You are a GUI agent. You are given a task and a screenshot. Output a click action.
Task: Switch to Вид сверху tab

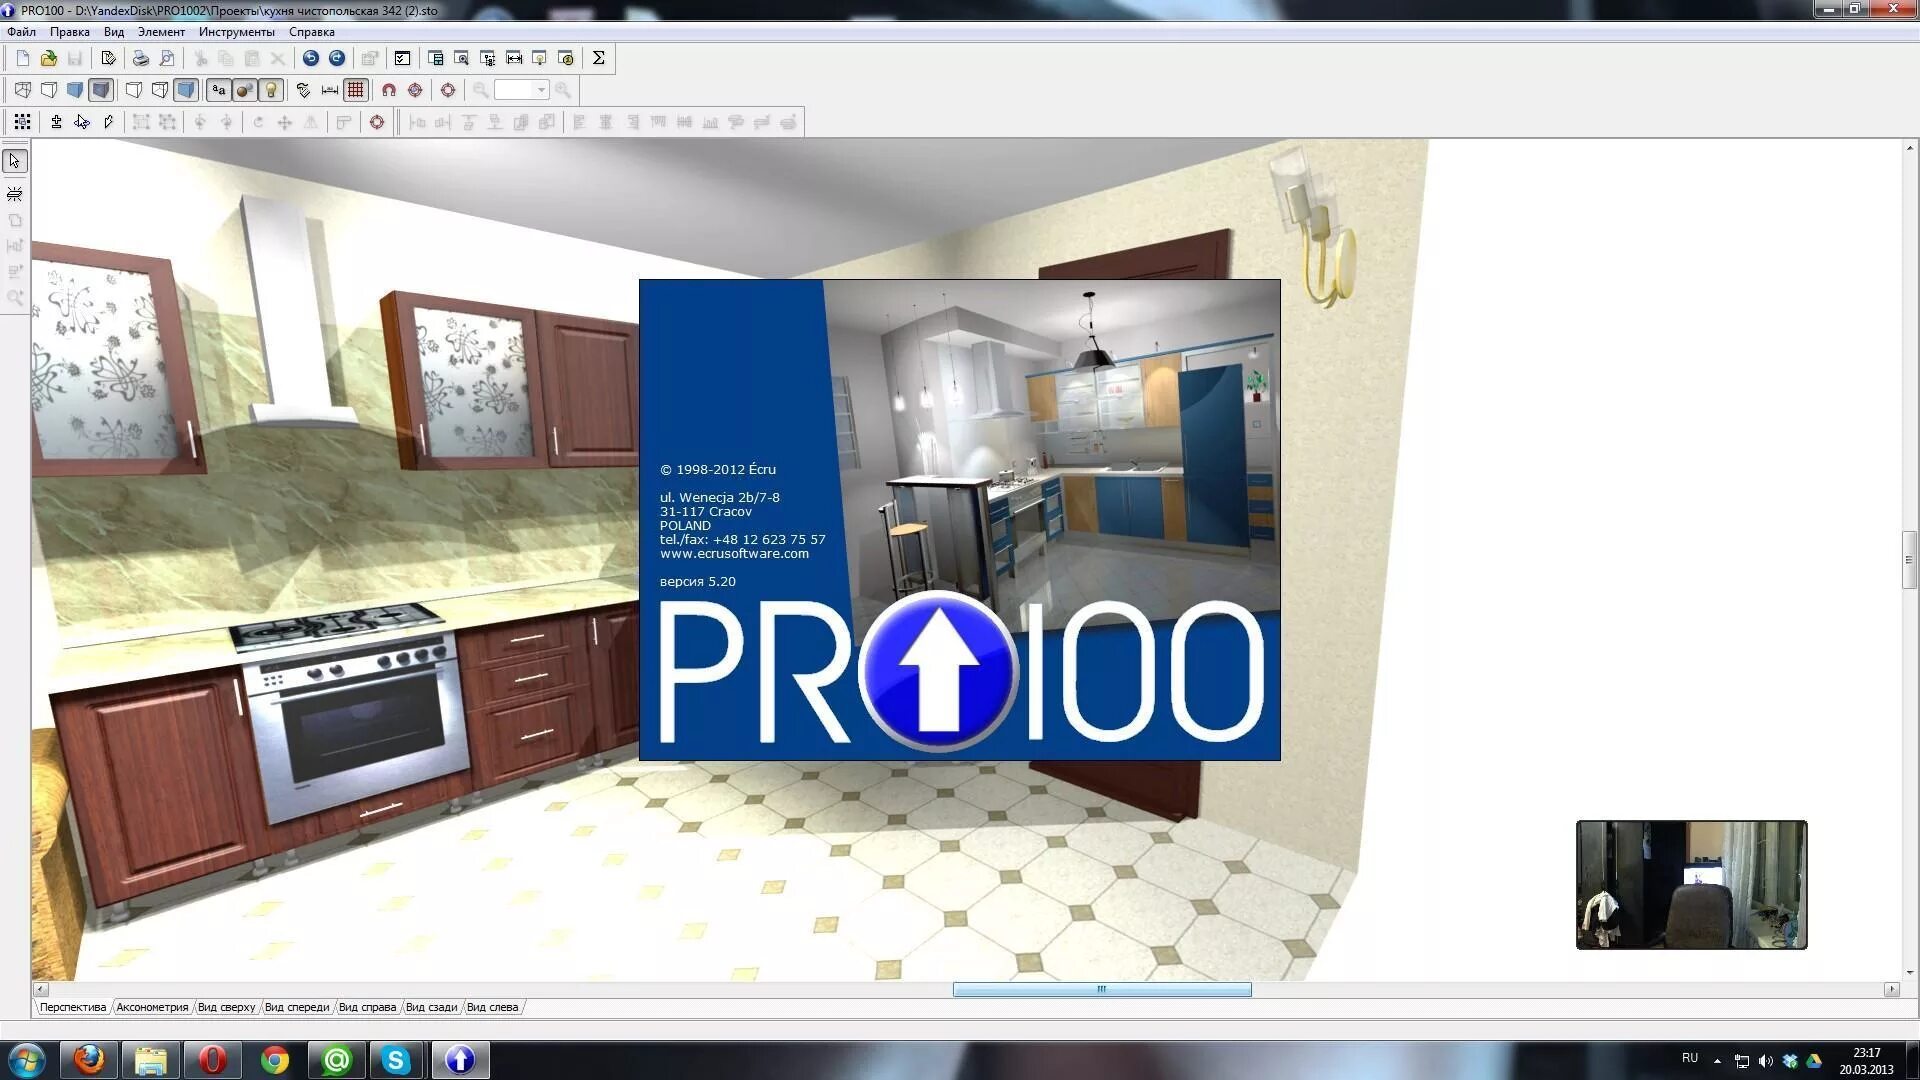coord(226,1007)
